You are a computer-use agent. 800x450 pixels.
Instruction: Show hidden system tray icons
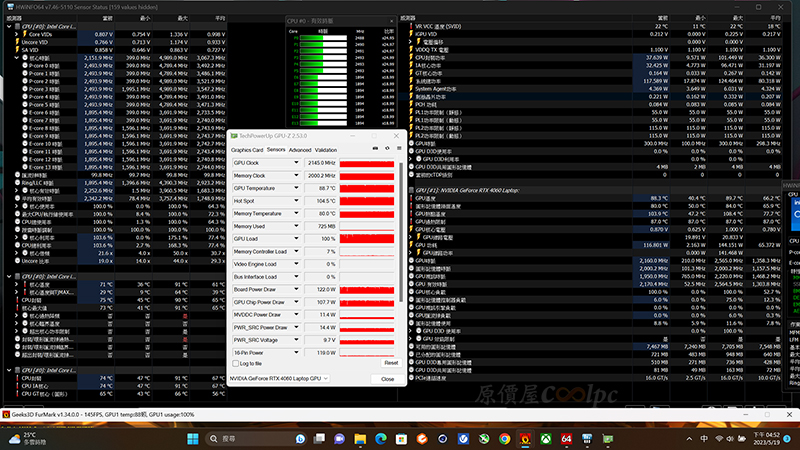[689, 439]
